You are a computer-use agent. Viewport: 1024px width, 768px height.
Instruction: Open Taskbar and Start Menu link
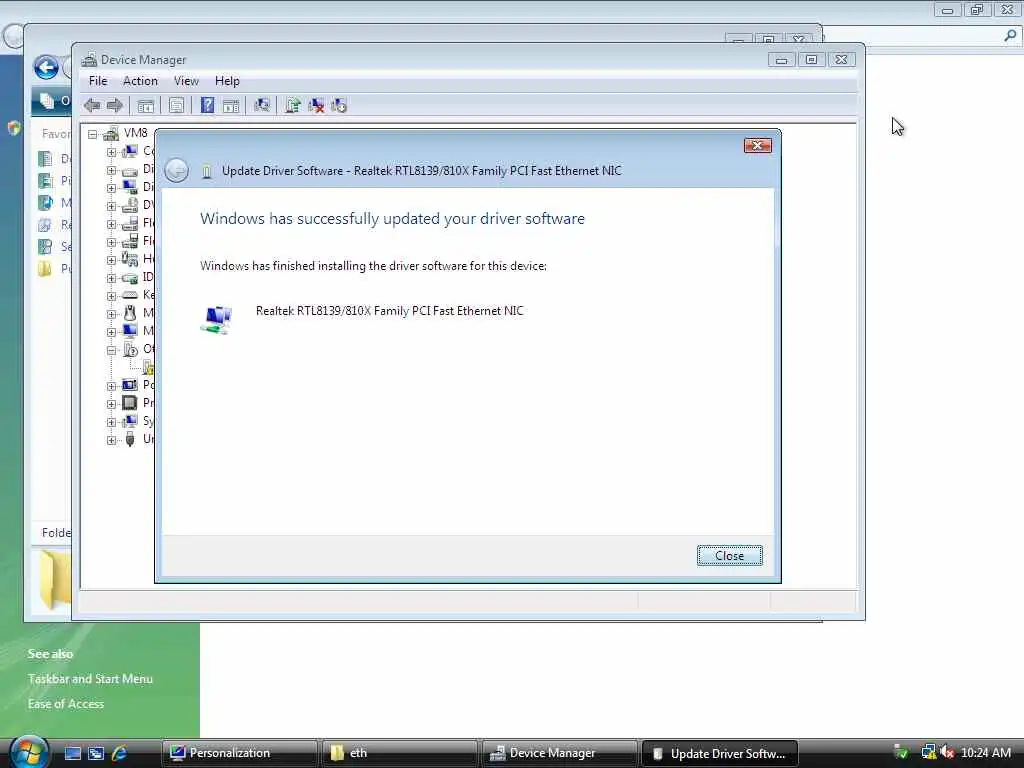click(x=90, y=679)
